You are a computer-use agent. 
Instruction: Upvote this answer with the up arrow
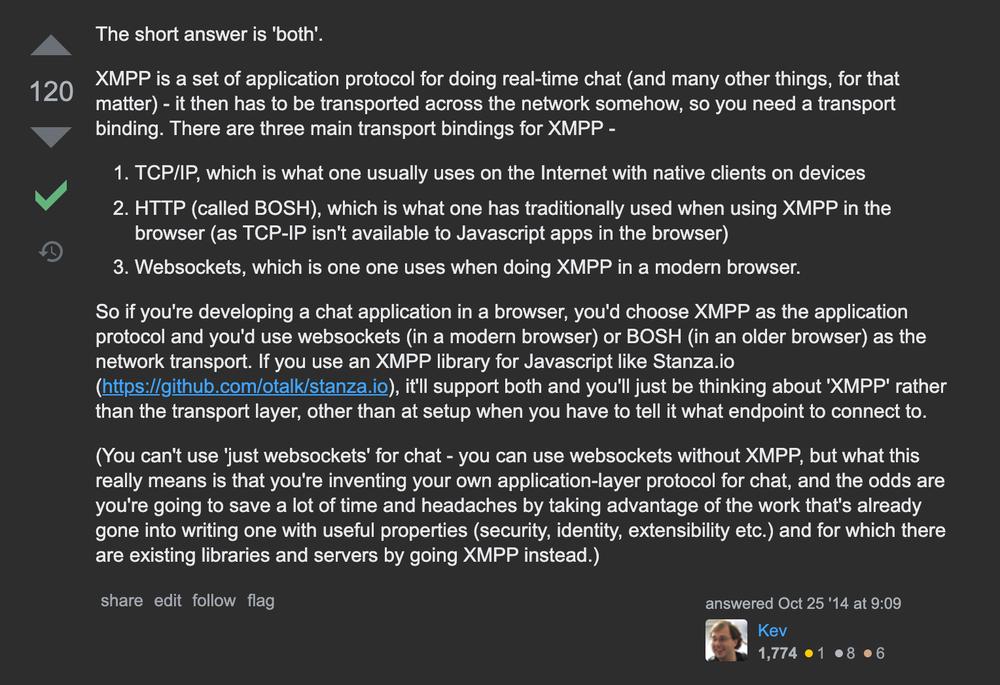pos(51,45)
